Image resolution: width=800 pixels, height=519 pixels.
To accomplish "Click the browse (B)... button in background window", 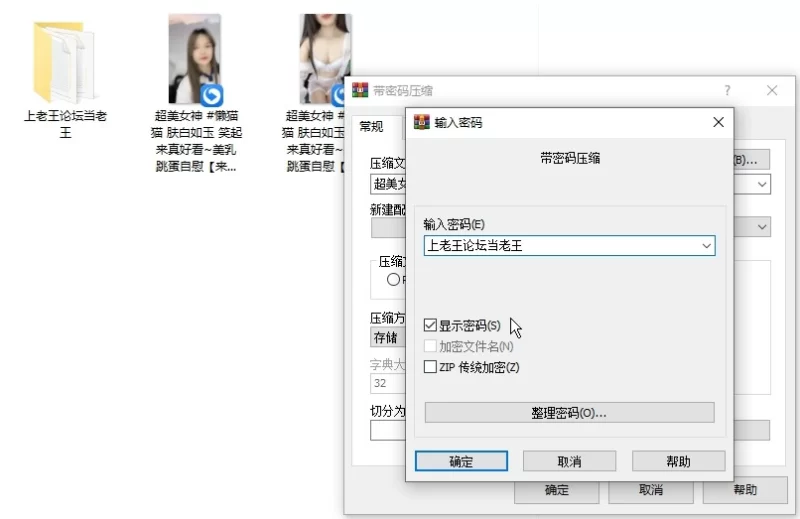I will click(751, 160).
